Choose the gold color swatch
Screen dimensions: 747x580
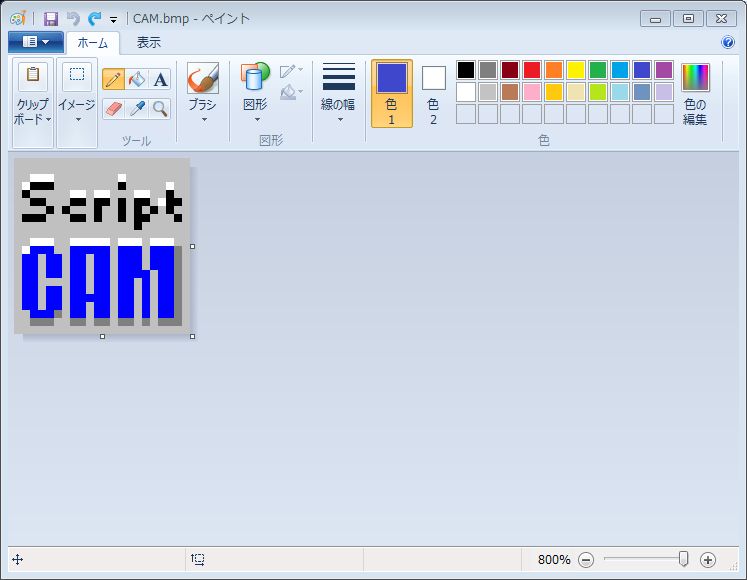(x=554, y=92)
